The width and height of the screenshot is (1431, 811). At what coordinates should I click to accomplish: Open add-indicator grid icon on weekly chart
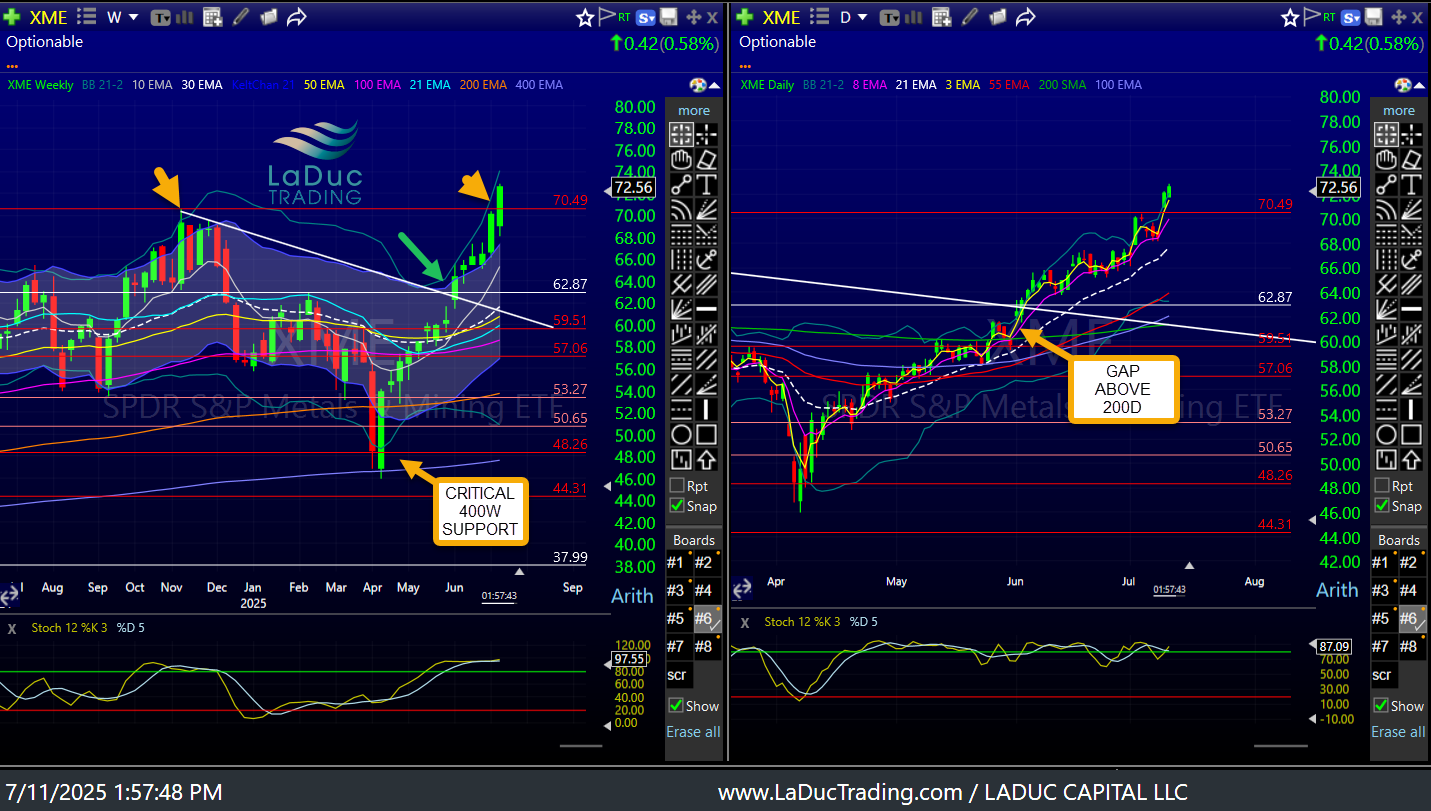point(212,17)
